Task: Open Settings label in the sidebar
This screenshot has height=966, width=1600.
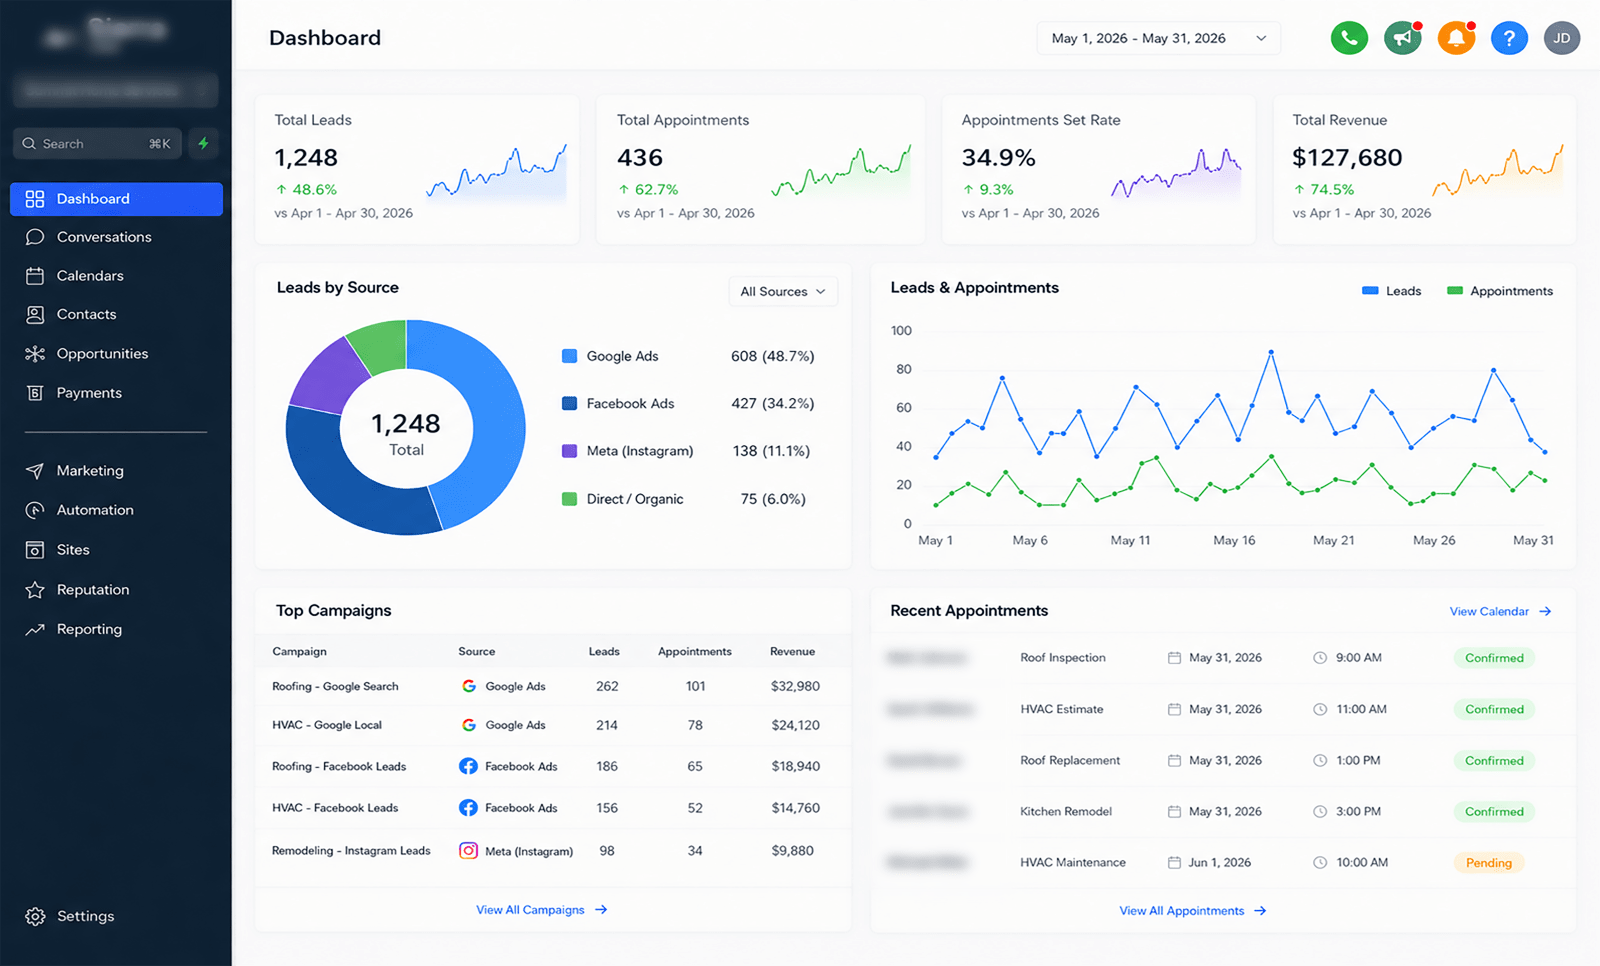Action: click(x=85, y=917)
